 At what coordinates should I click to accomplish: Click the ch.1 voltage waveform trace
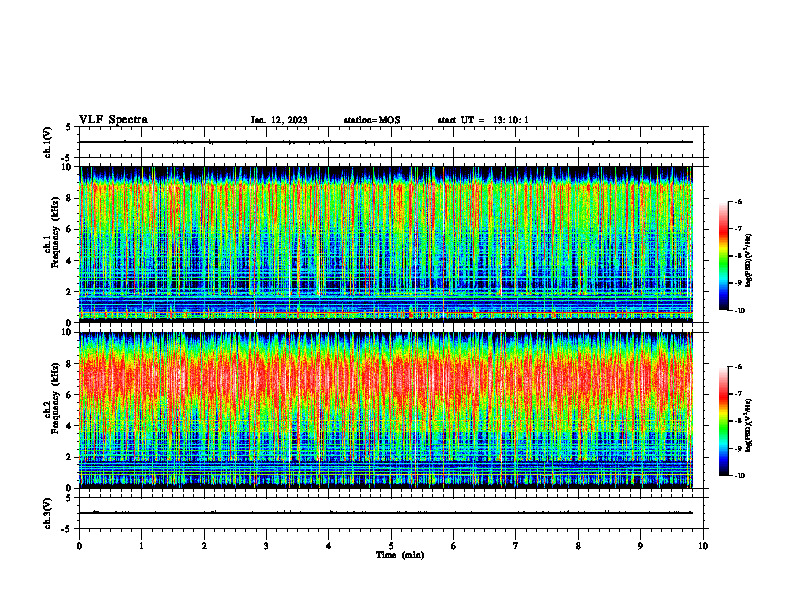(386, 142)
